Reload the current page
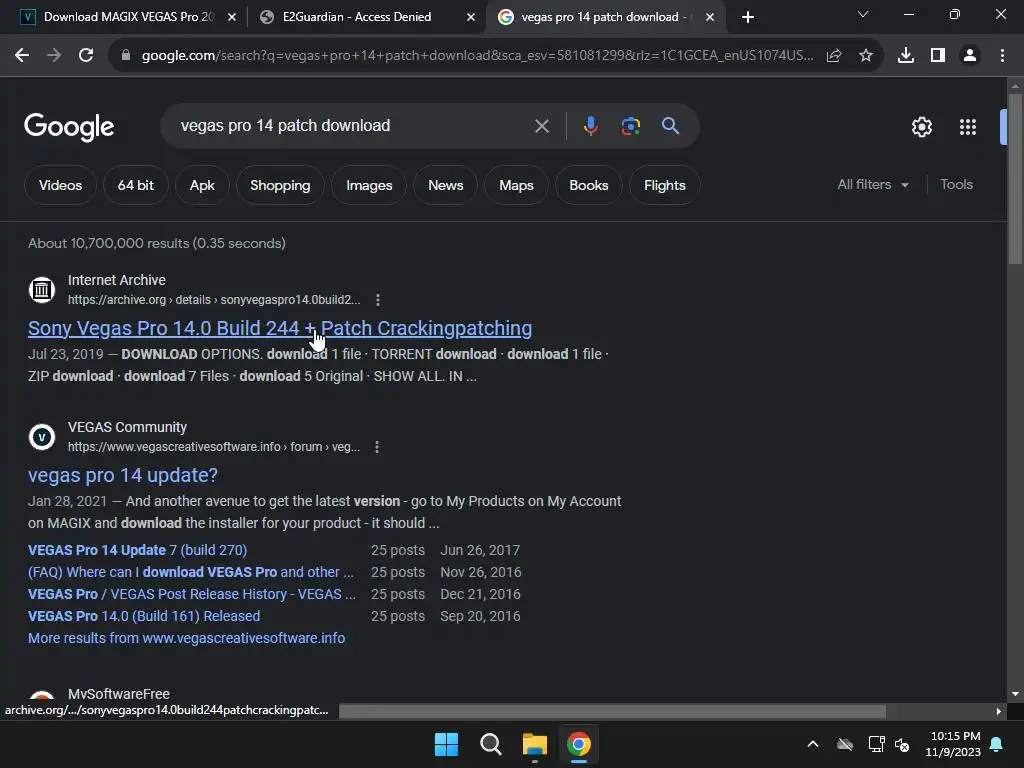Viewport: 1024px width, 768px height. [86, 56]
